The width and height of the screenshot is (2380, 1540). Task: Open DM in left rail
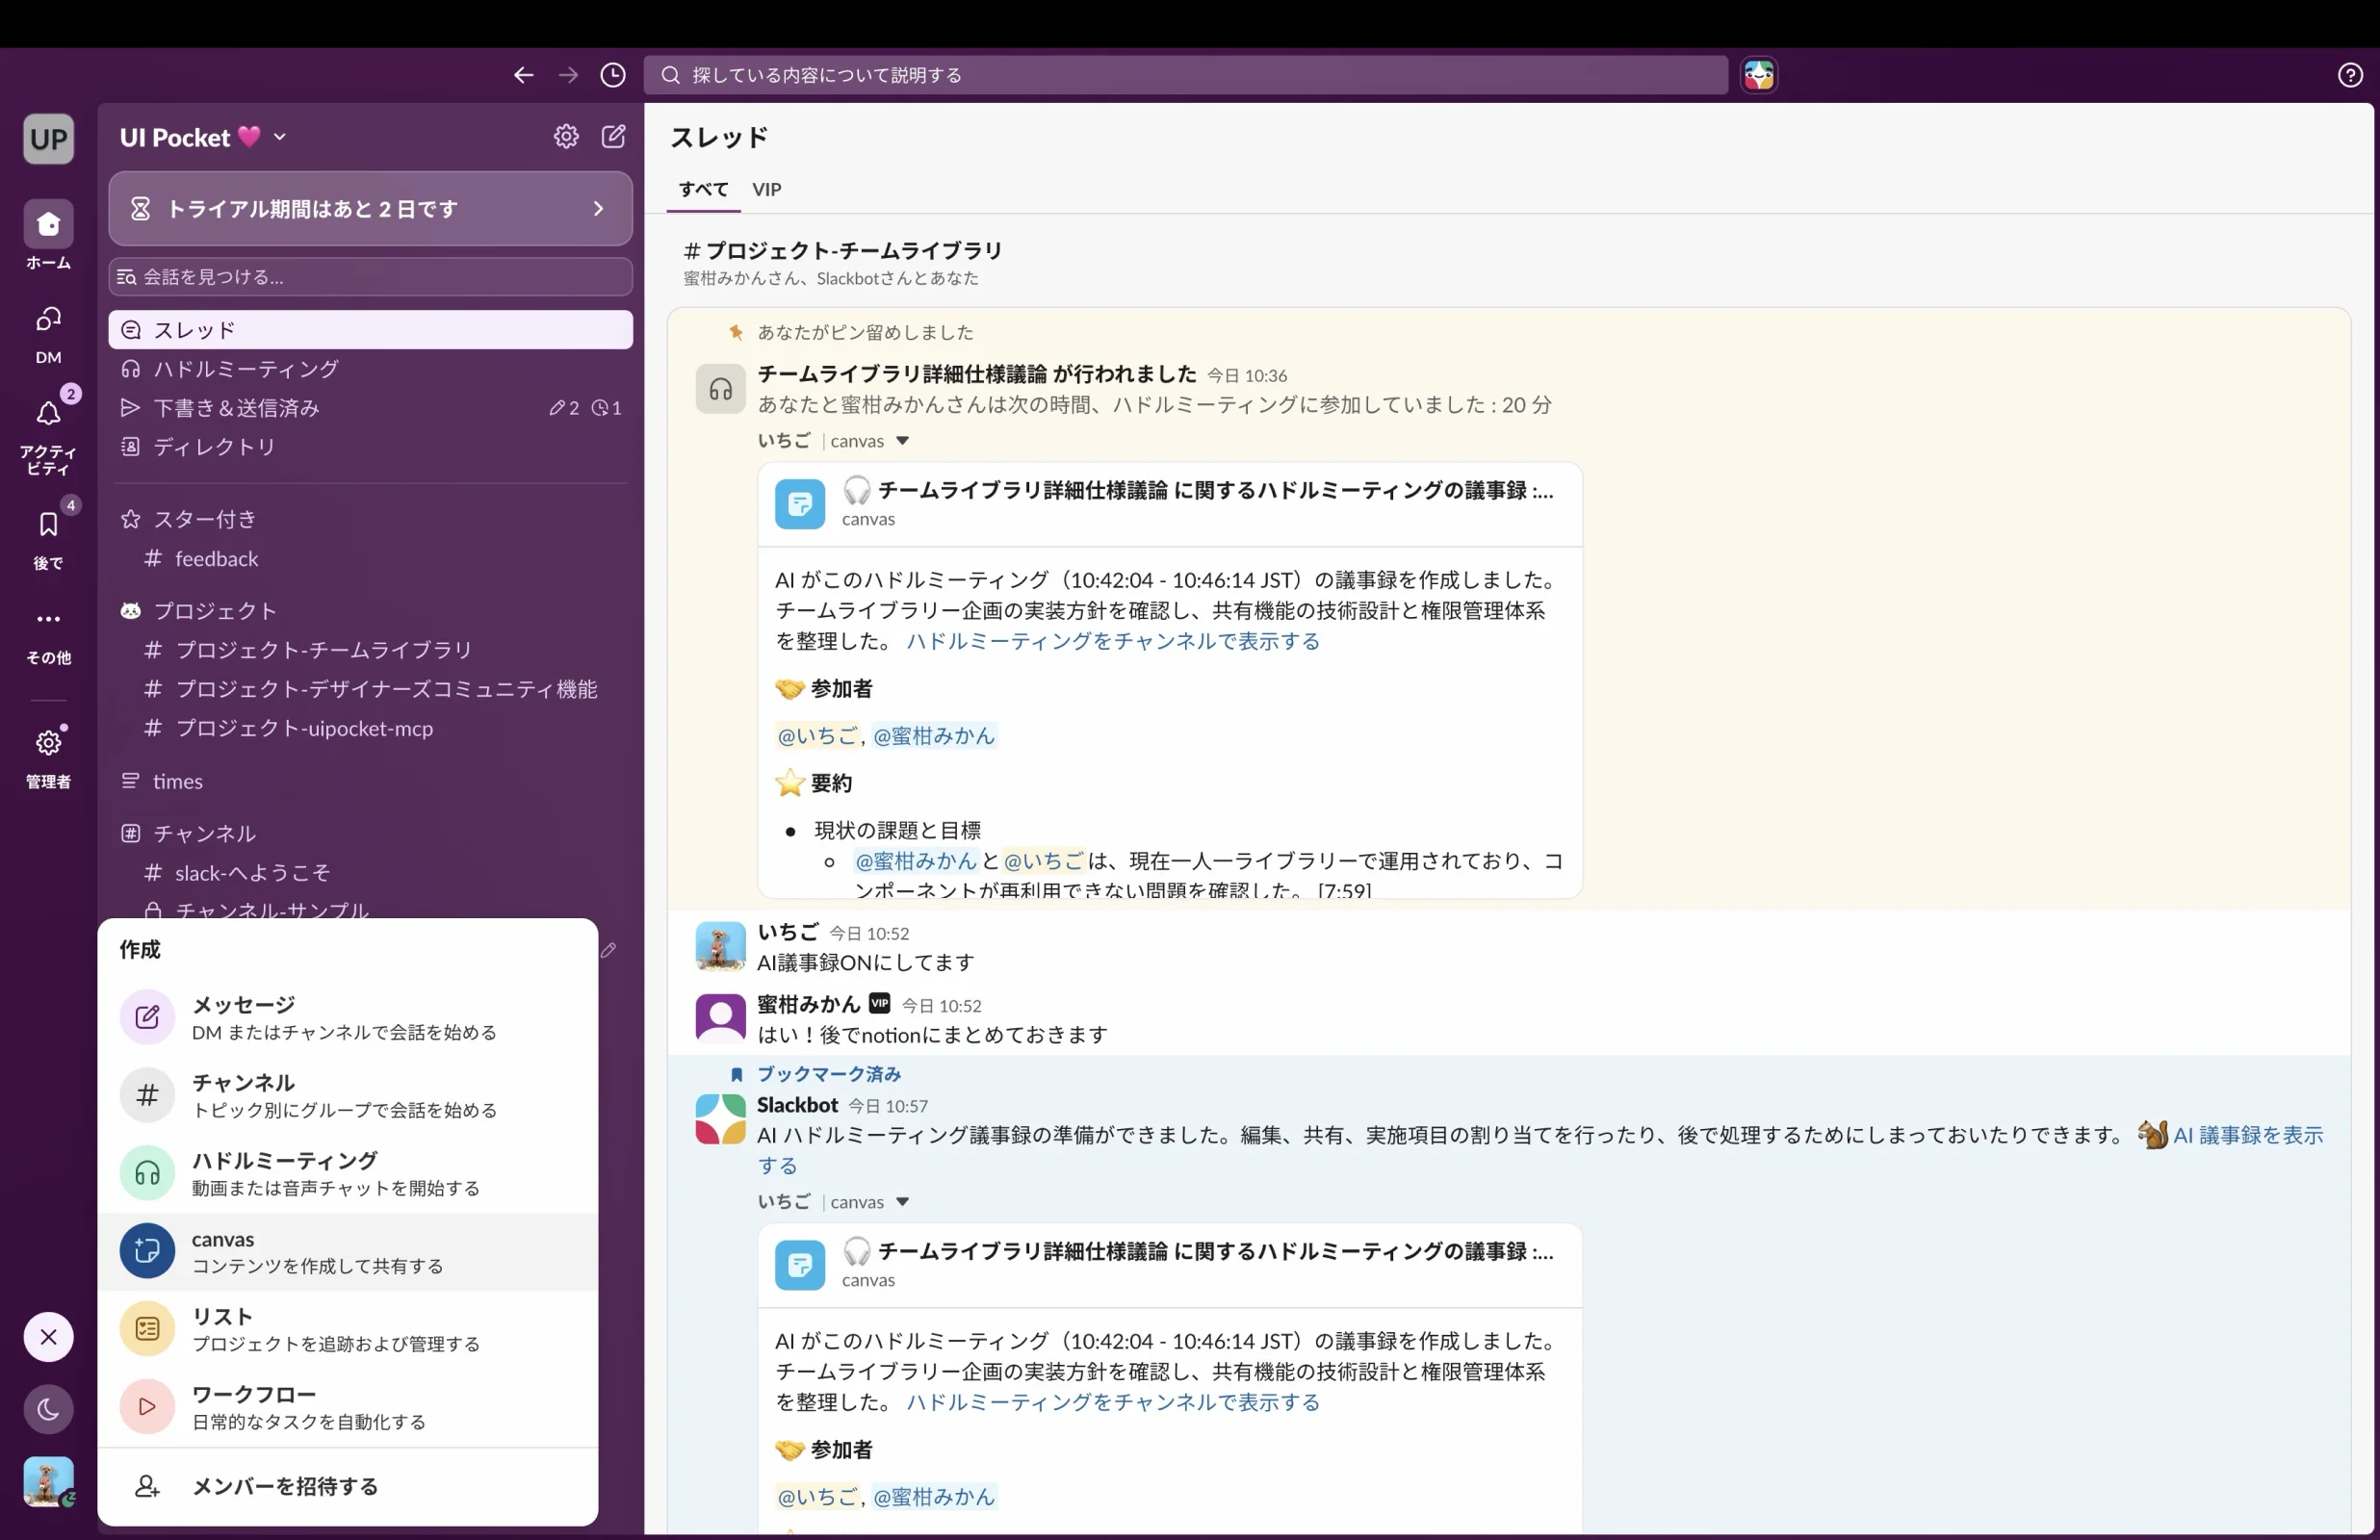pyautogui.click(x=48, y=334)
